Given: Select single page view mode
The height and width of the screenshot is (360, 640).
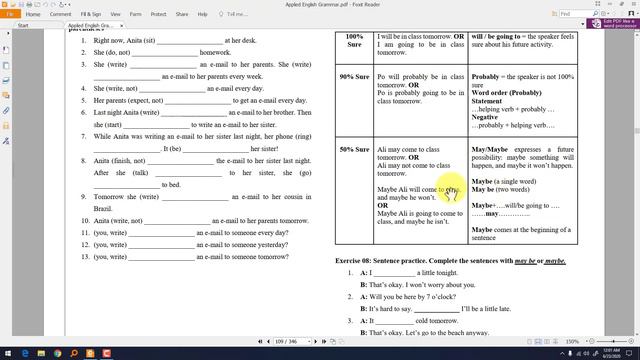Looking at the screenshot, I should pyautogui.click(x=529, y=341).
